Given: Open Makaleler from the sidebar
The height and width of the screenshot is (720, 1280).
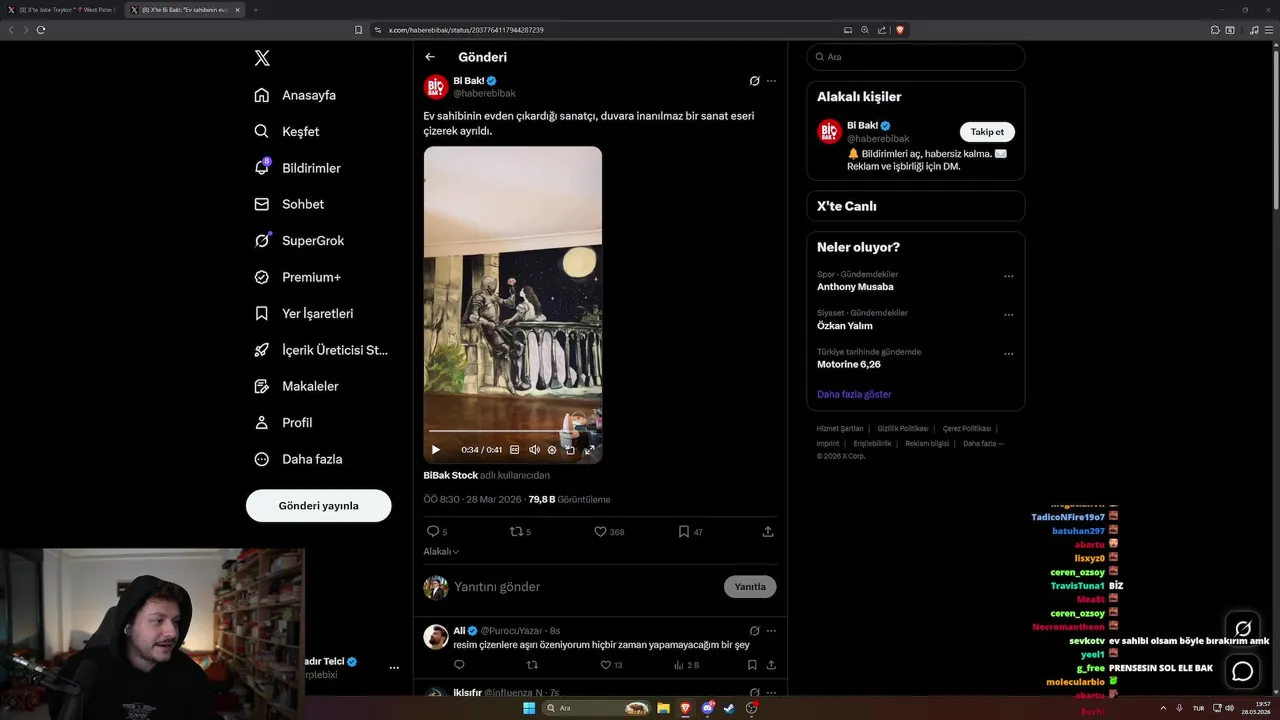Looking at the screenshot, I should pyautogui.click(x=296, y=386).
